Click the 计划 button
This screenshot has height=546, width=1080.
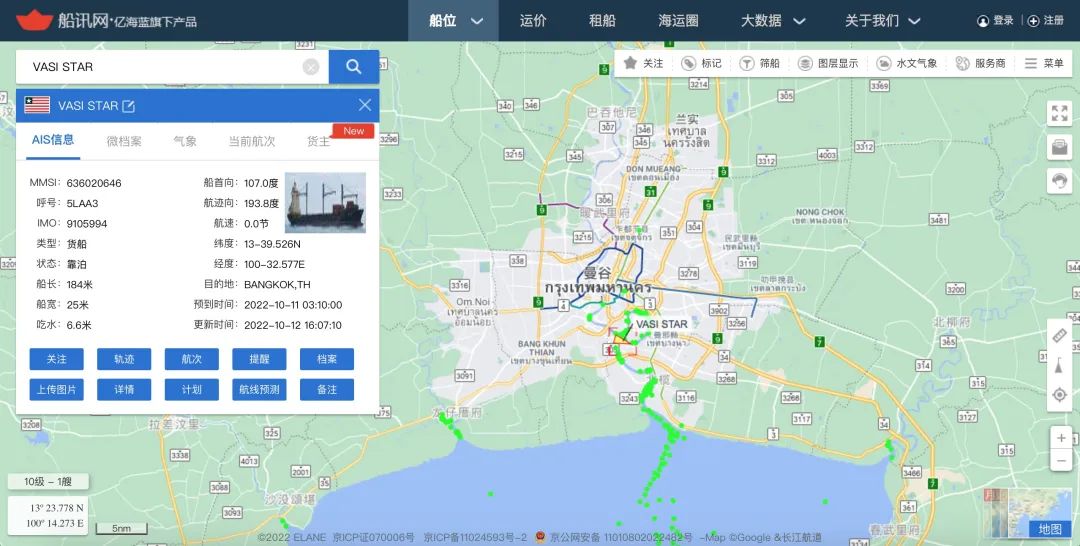point(191,390)
